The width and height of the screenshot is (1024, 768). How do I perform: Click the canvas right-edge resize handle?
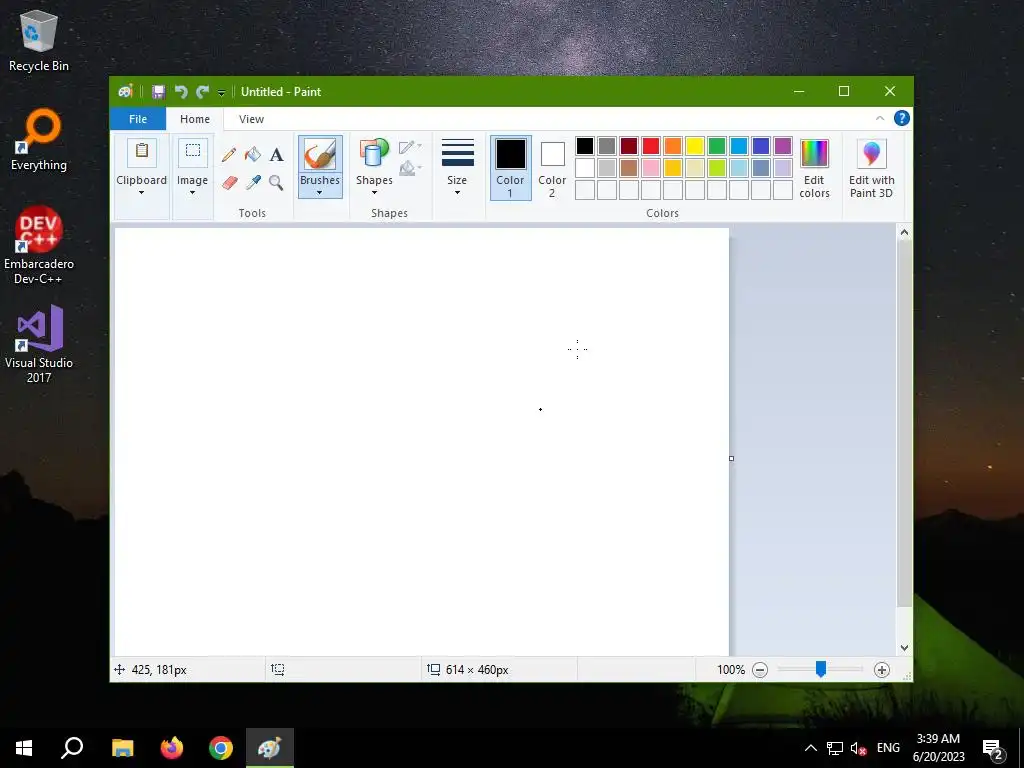[731, 458]
